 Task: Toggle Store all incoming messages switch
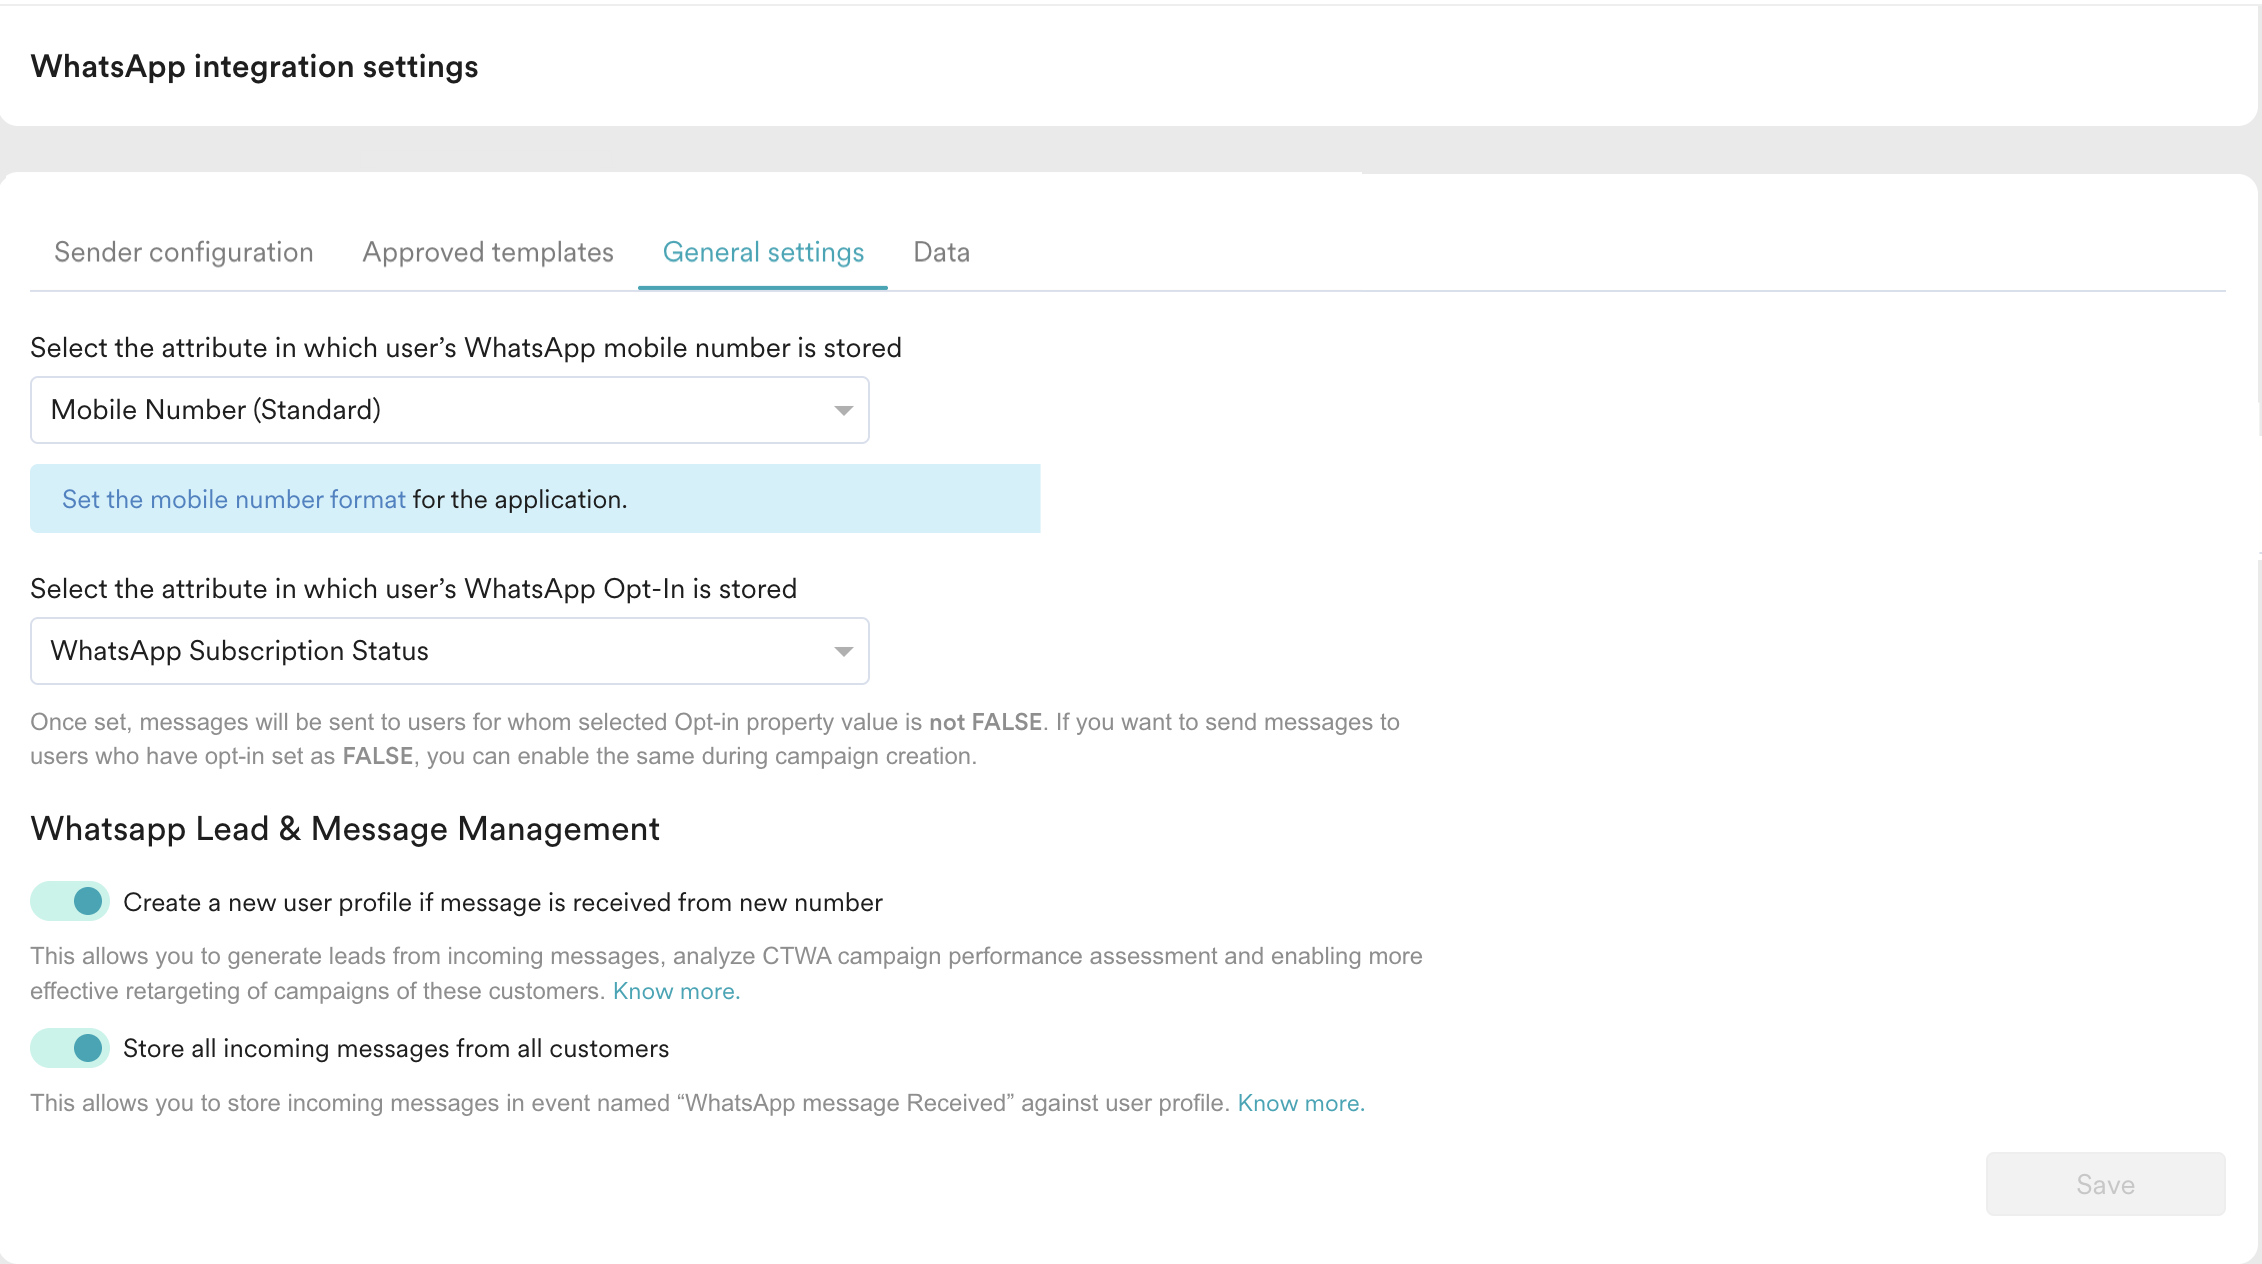coord(70,1048)
